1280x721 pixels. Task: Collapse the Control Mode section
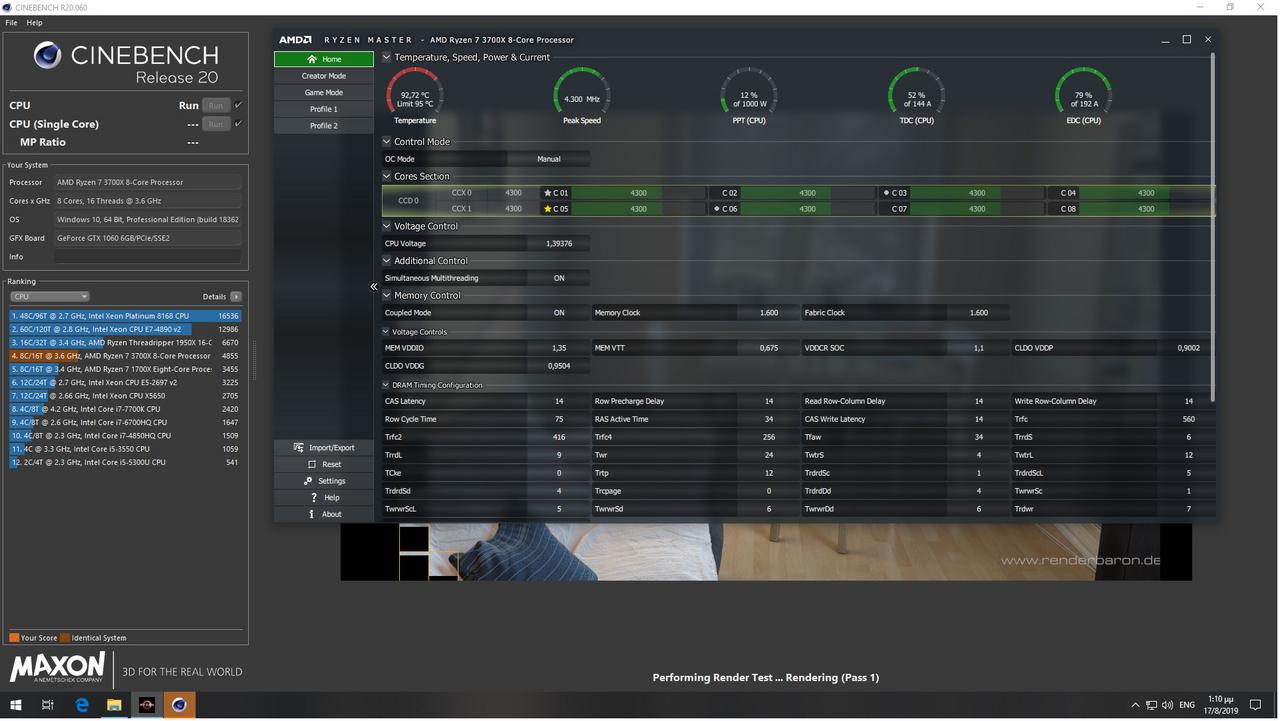tap(387, 142)
